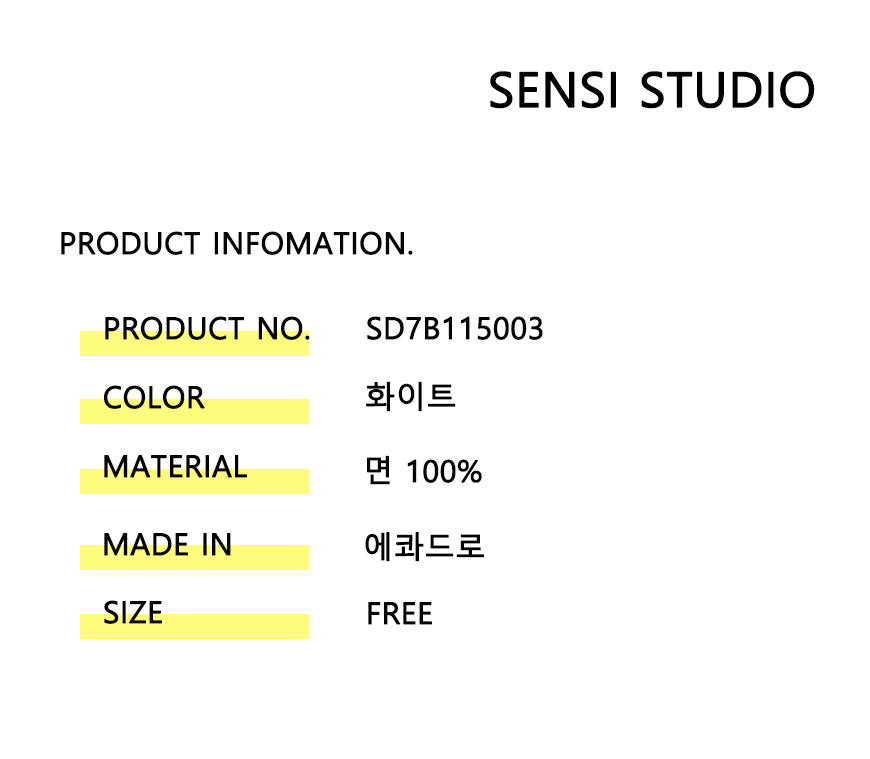Select the MADE IN label
This screenshot has height=759, width=870.
[x=167, y=545]
